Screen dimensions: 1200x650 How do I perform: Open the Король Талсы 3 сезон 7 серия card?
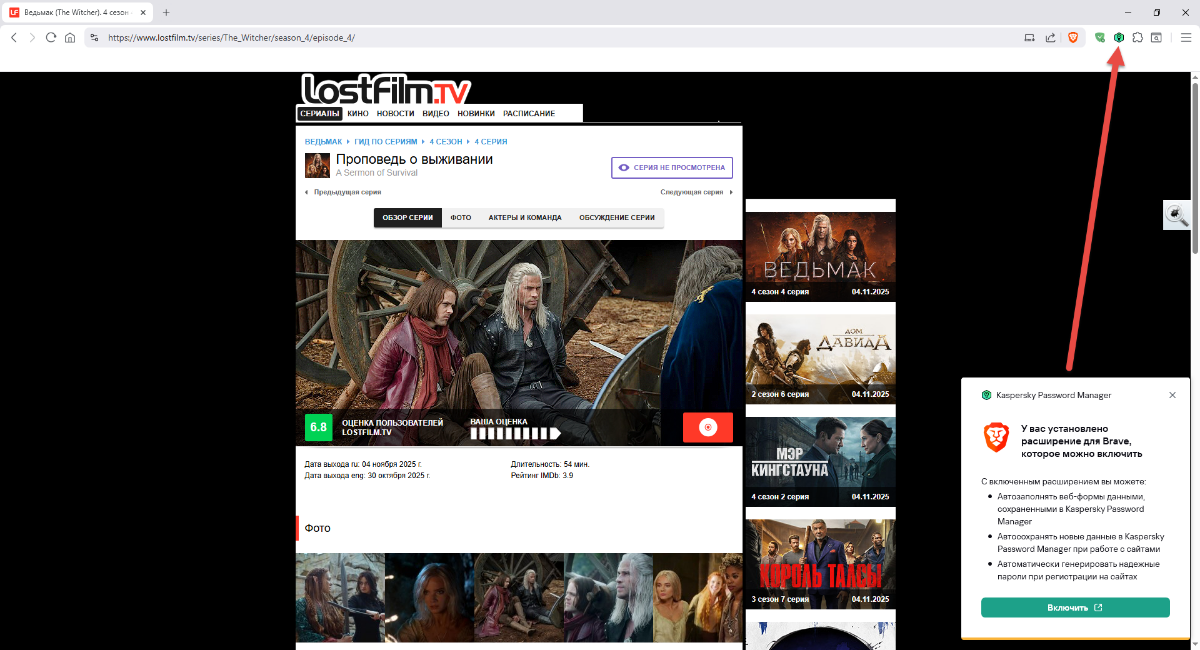coord(820,564)
